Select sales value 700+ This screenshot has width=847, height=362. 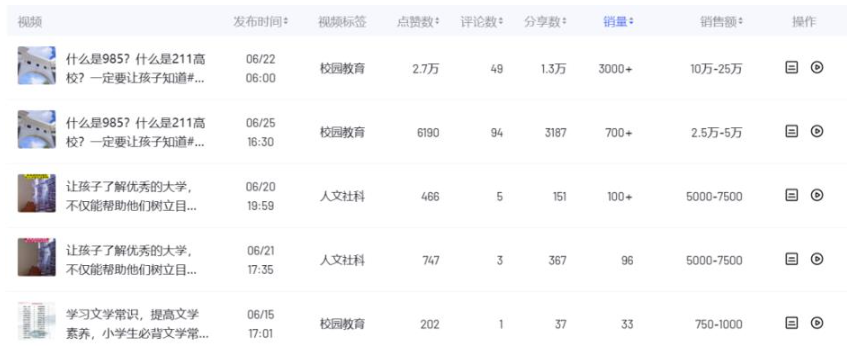coord(619,132)
